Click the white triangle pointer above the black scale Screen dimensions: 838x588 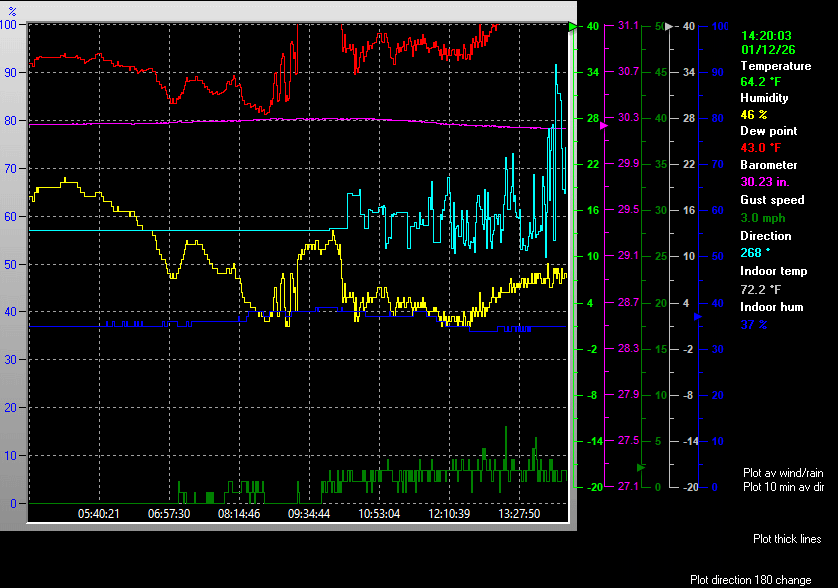coord(669,27)
